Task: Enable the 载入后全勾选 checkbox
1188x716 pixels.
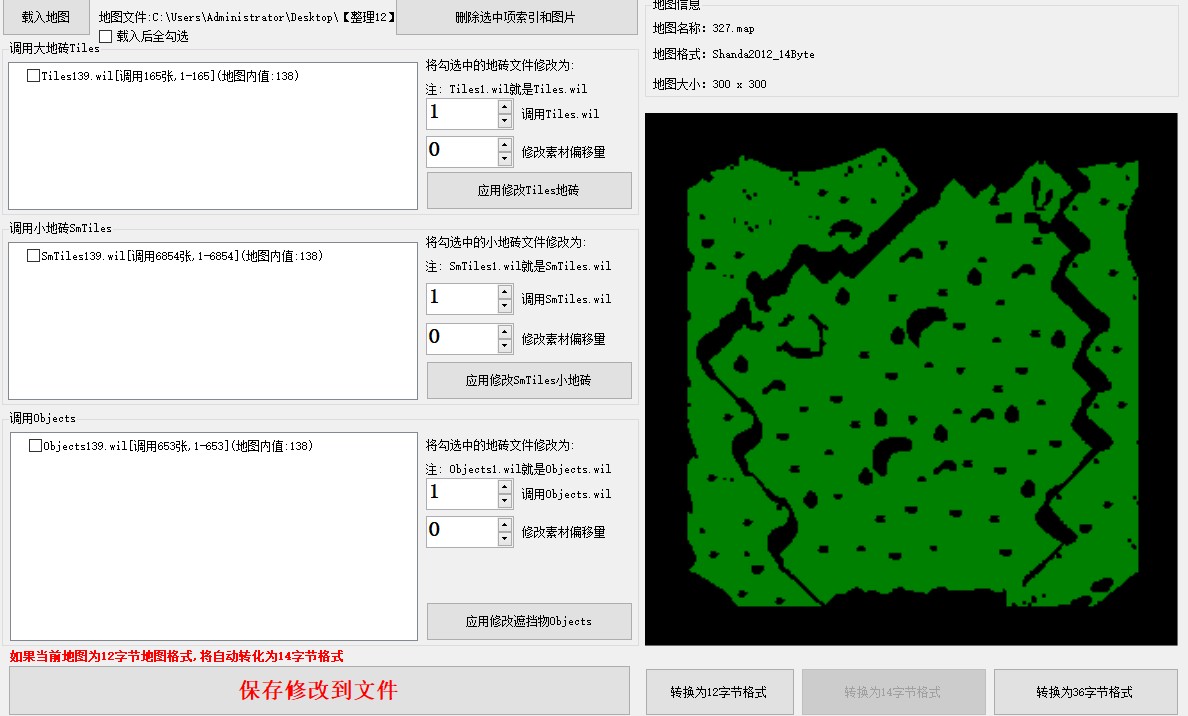Action: (x=106, y=36)
